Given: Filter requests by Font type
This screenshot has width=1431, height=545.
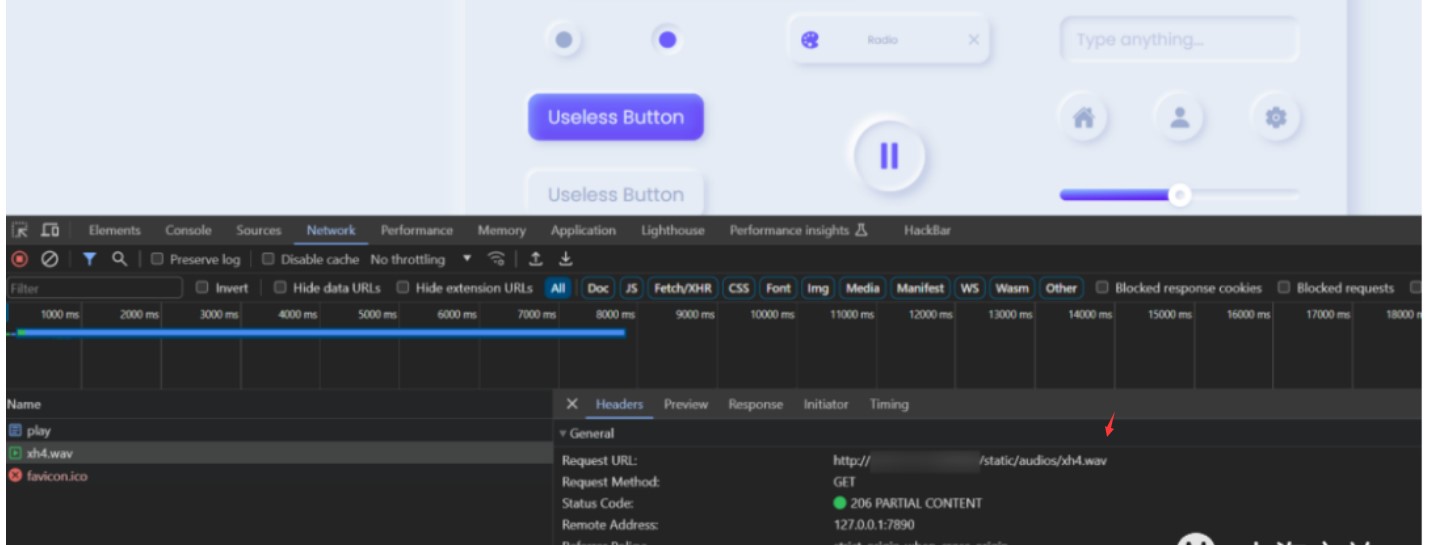Looking at the screenshot, I should click(778, 288).
